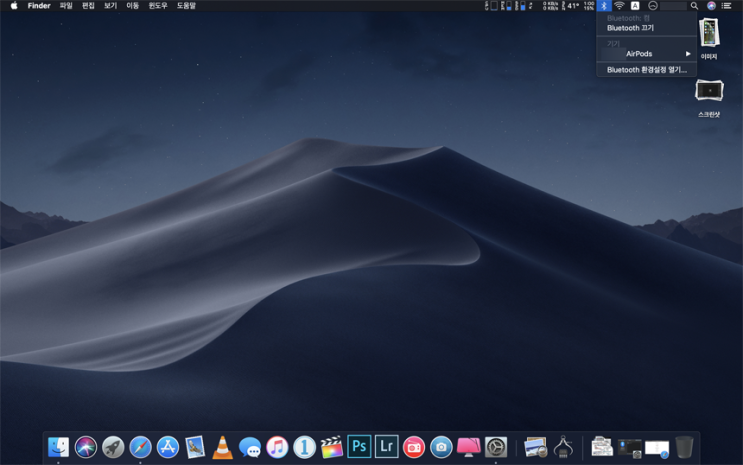Launch iTunes from the dock
Viewport: 743px width, 465px height.
point(277,447)
